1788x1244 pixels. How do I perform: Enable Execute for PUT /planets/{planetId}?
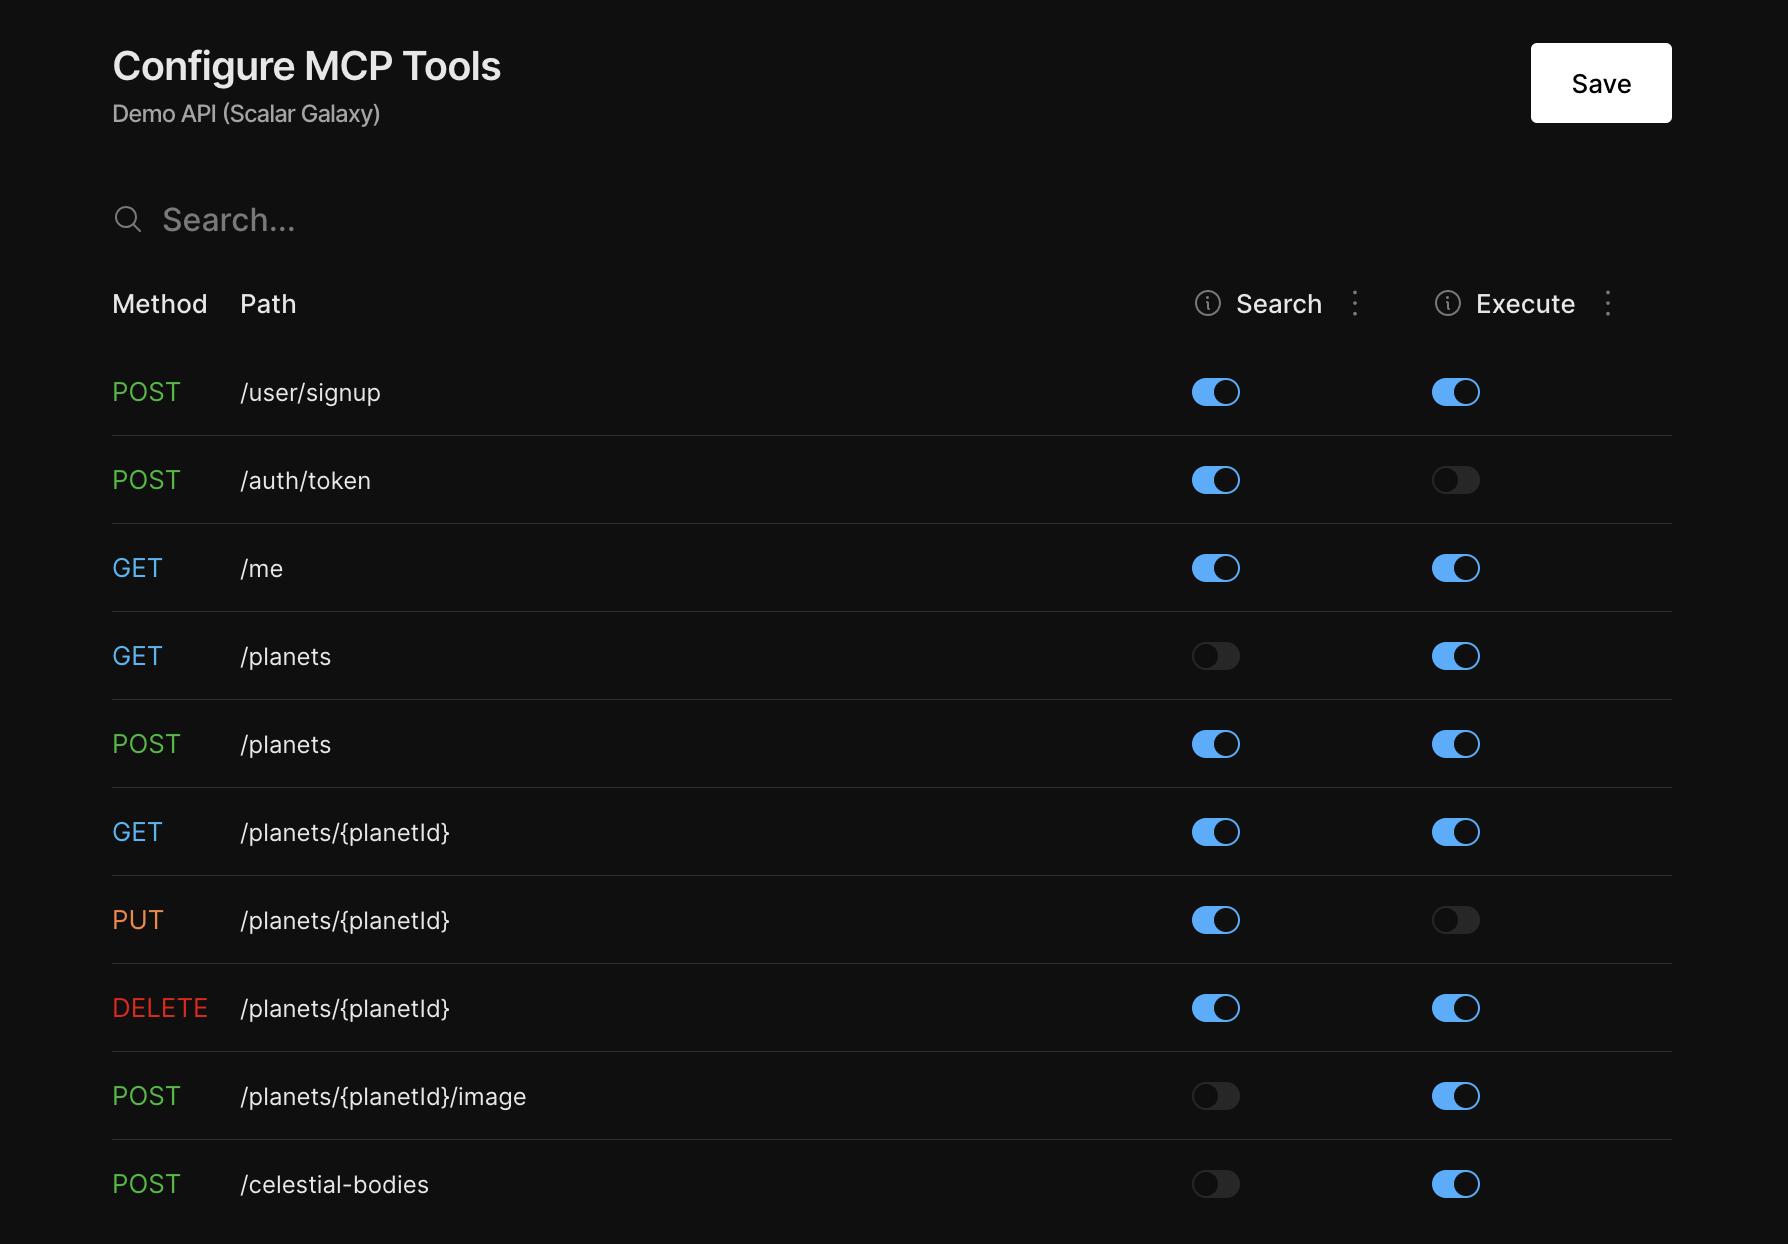coord(1455,920)
